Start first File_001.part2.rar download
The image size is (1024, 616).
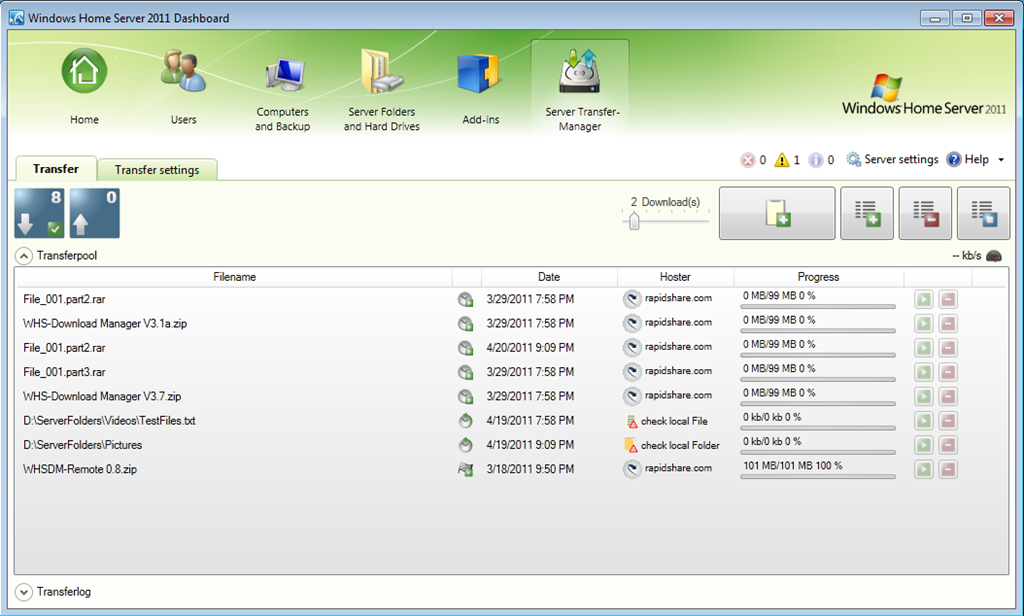[923, 300]
